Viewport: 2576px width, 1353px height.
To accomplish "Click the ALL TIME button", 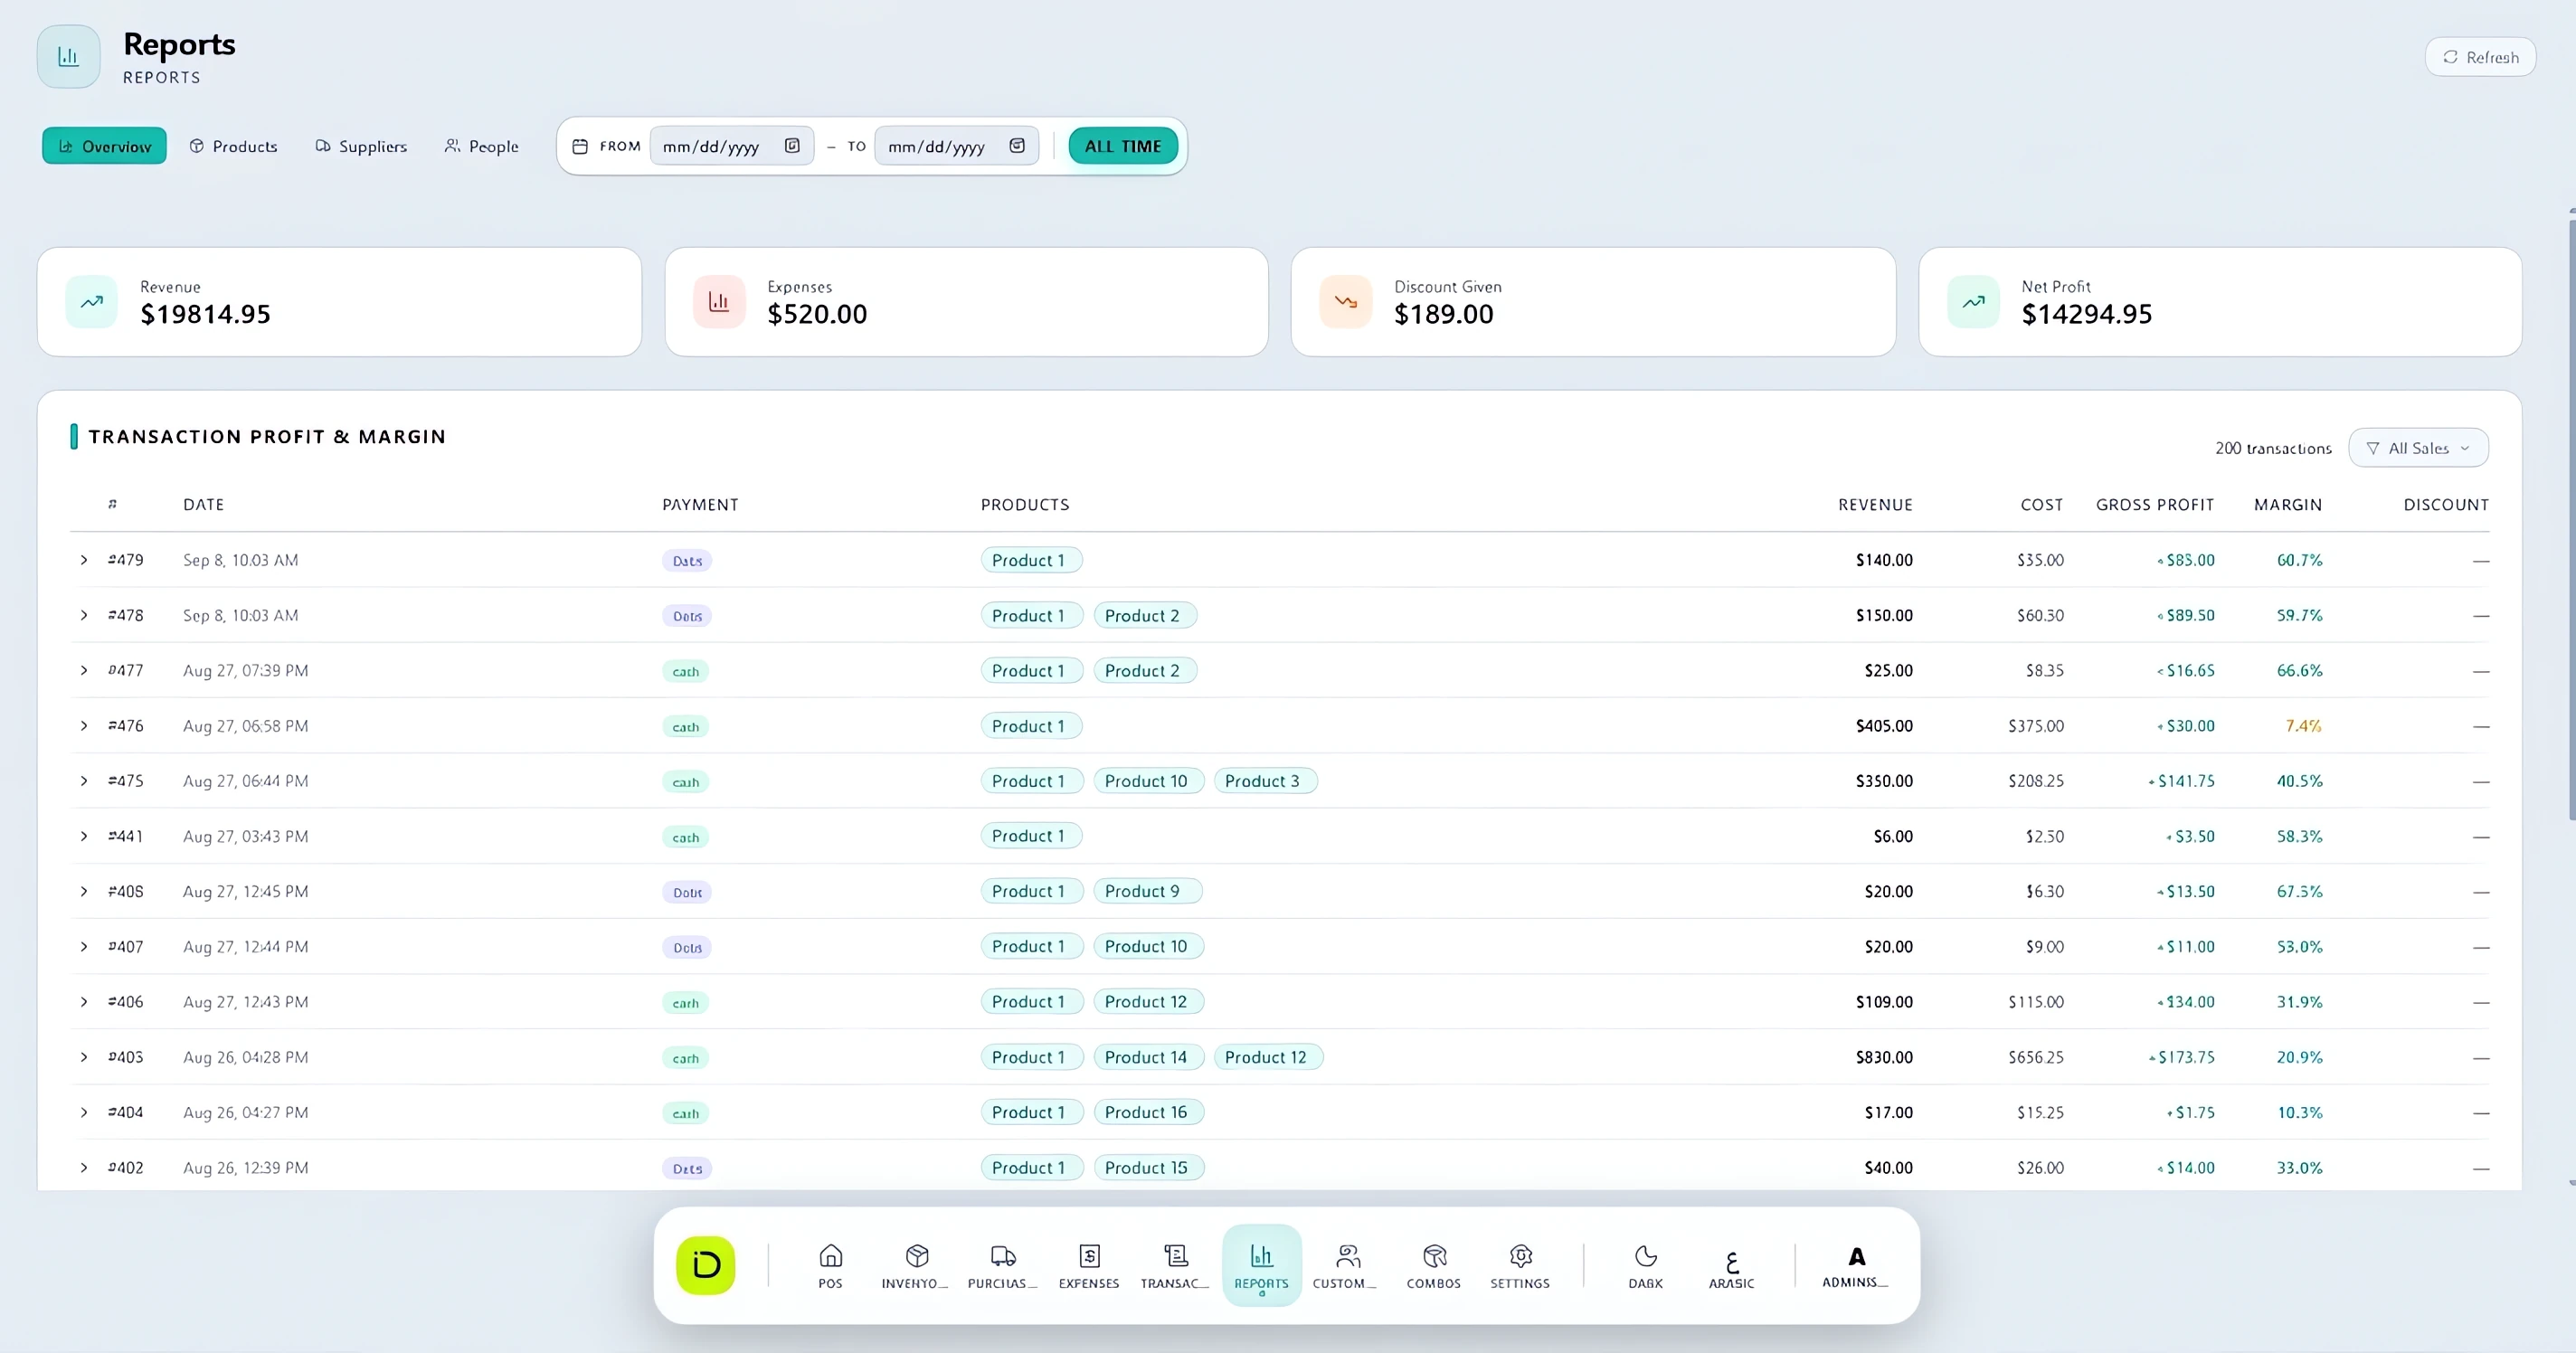I will click(x=1123, y=146).
